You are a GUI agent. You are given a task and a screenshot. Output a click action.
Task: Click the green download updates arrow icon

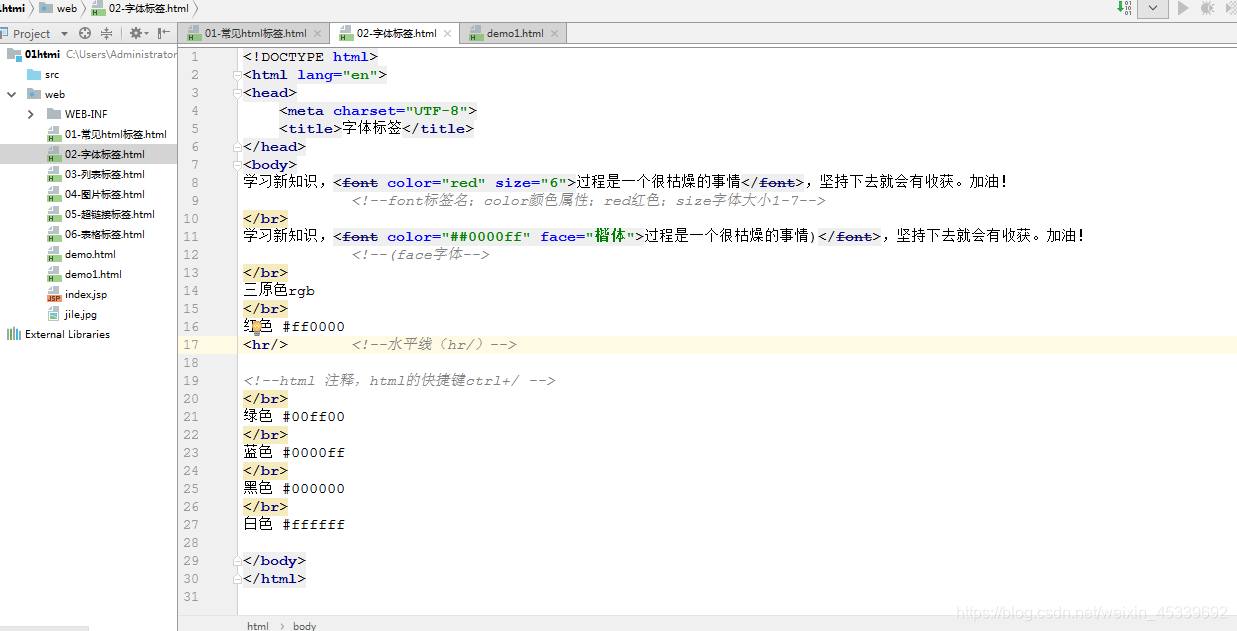coord(1122,10)
